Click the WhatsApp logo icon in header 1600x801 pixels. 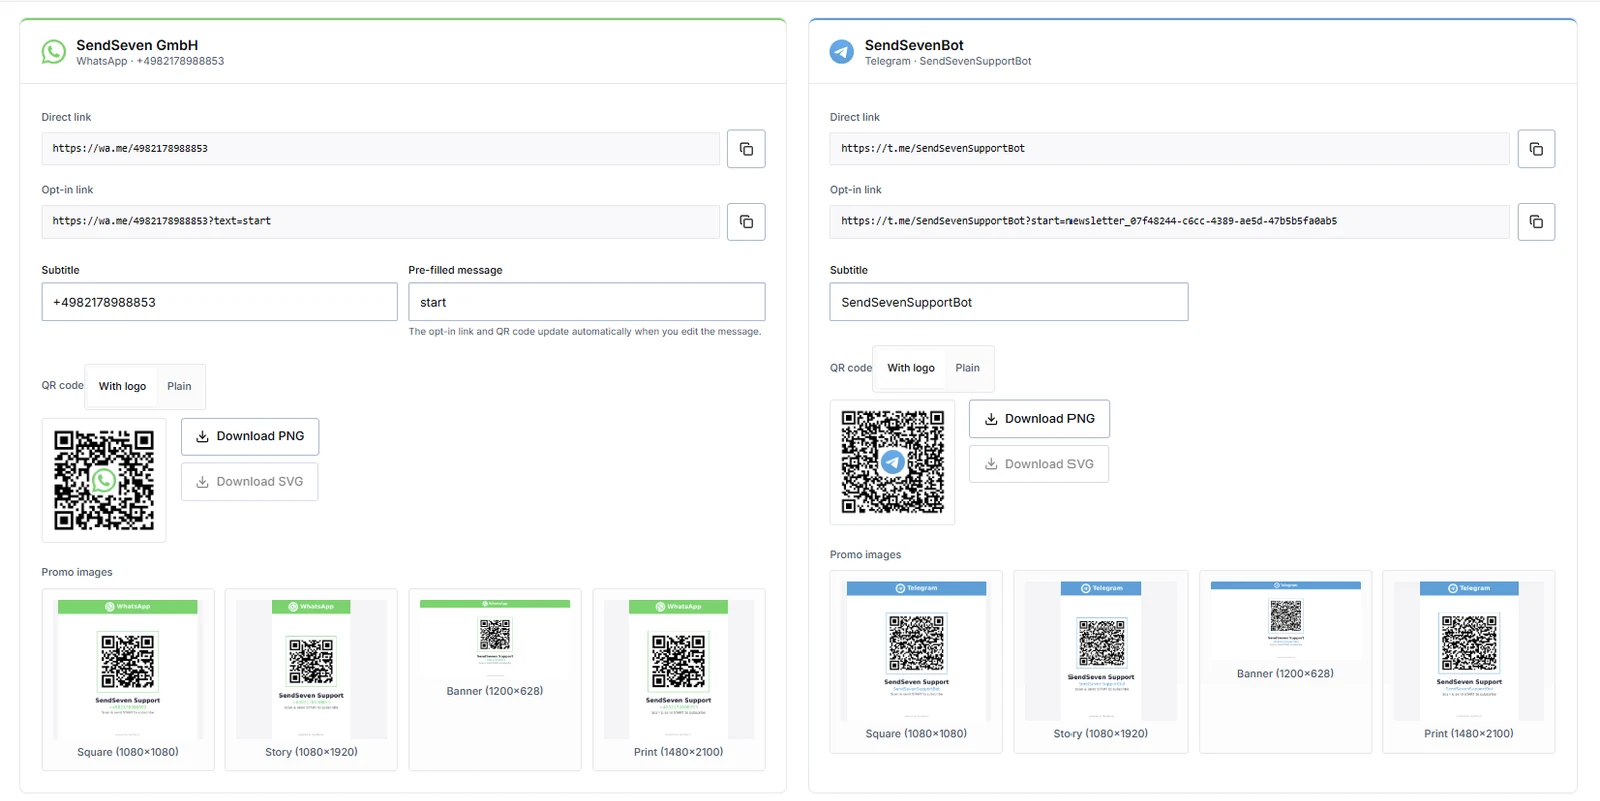[x=54, y=52]
